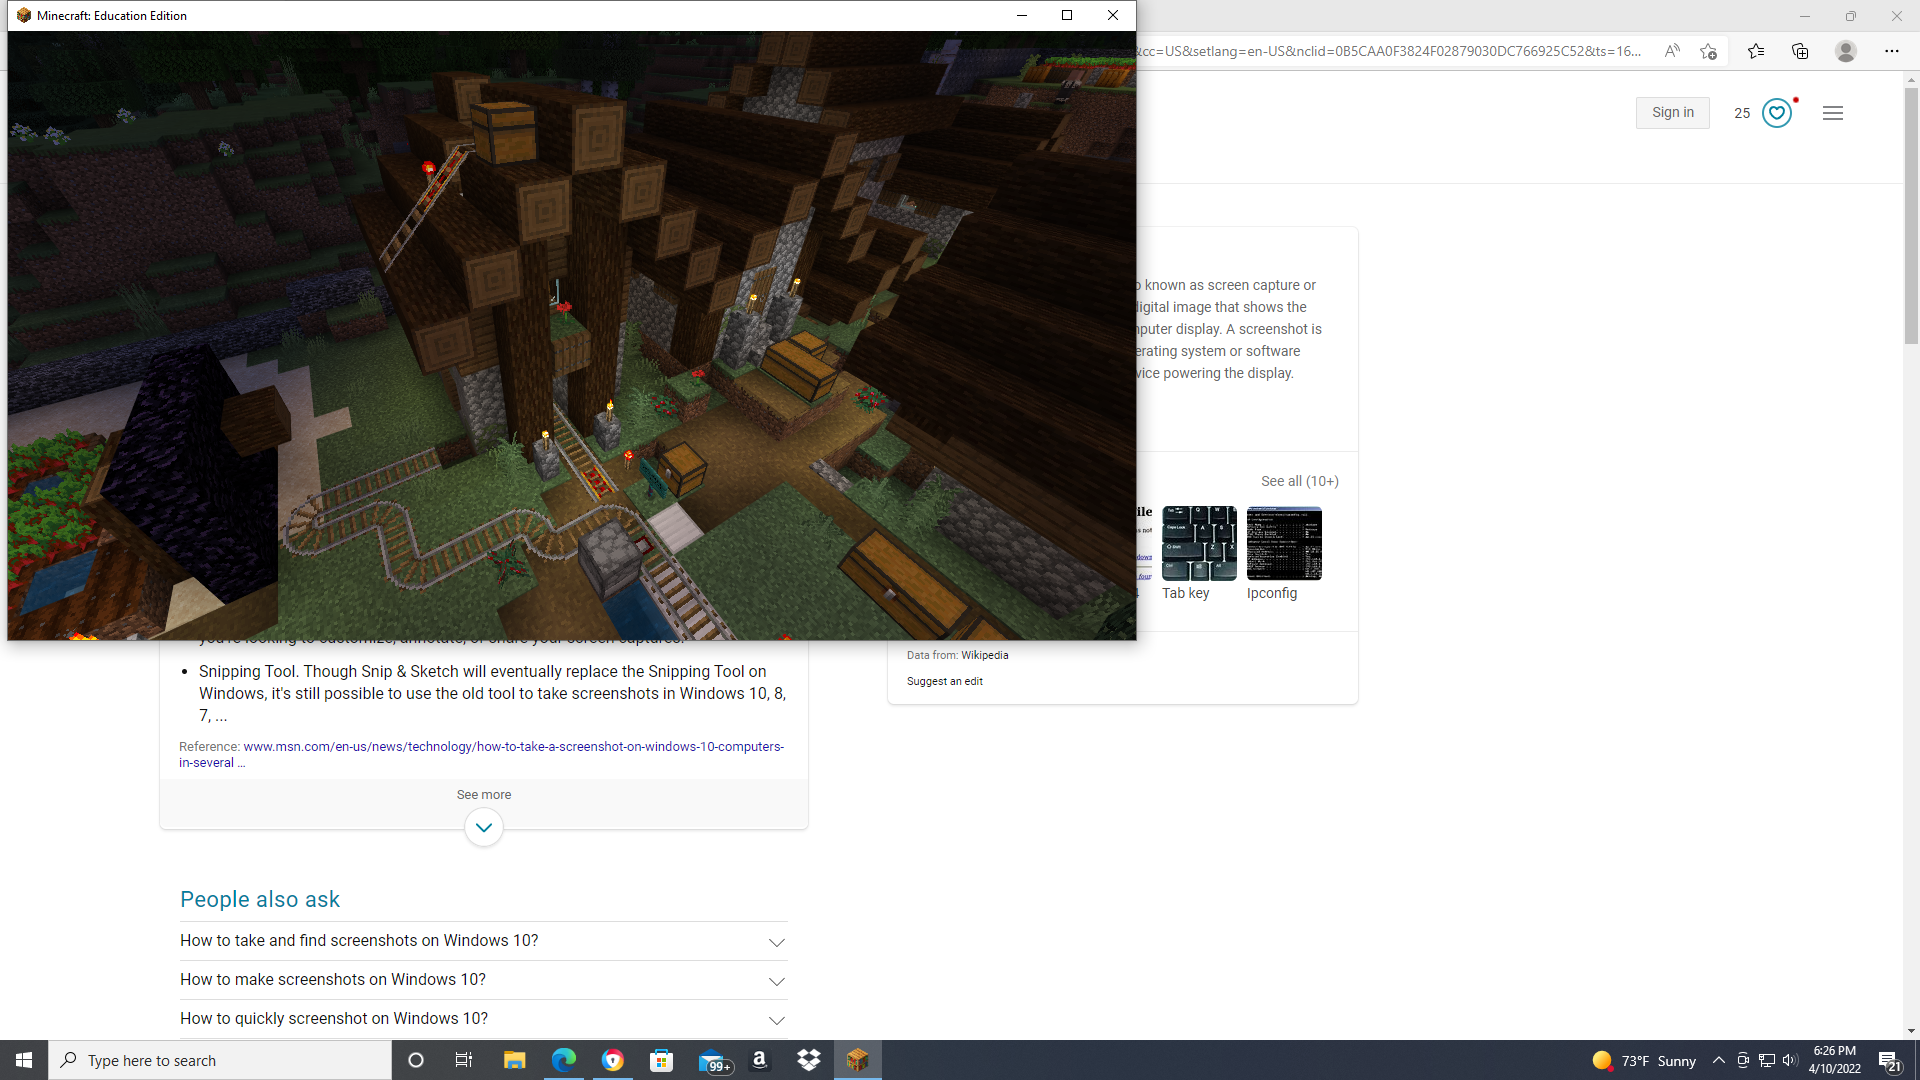Click the Ipconfig label

coord(1272,593)
